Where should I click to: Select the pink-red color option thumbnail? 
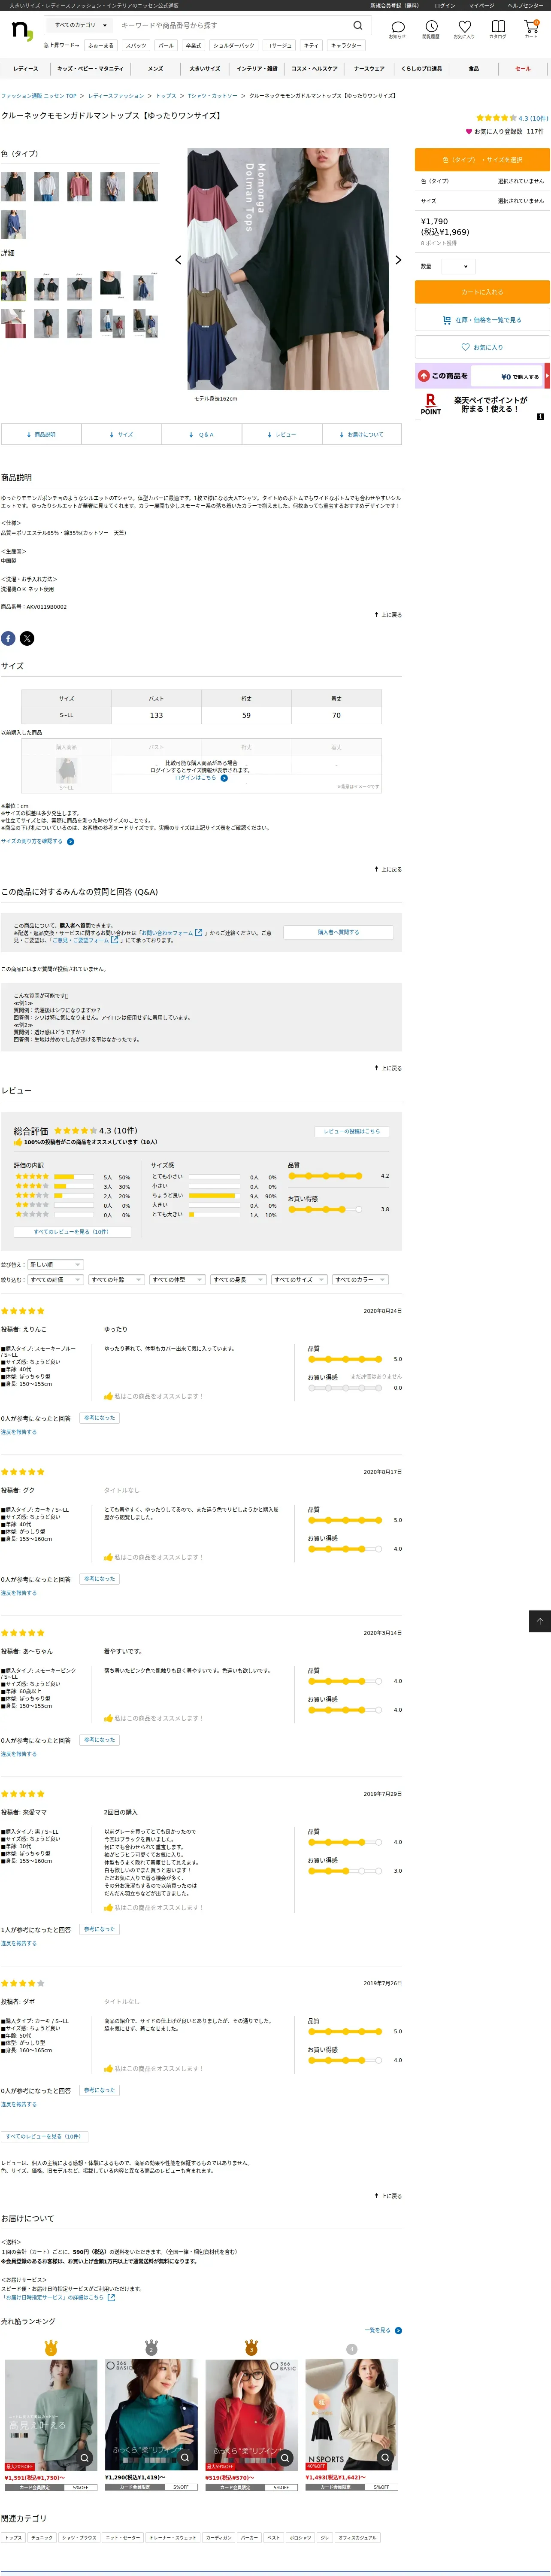point(79,187)
